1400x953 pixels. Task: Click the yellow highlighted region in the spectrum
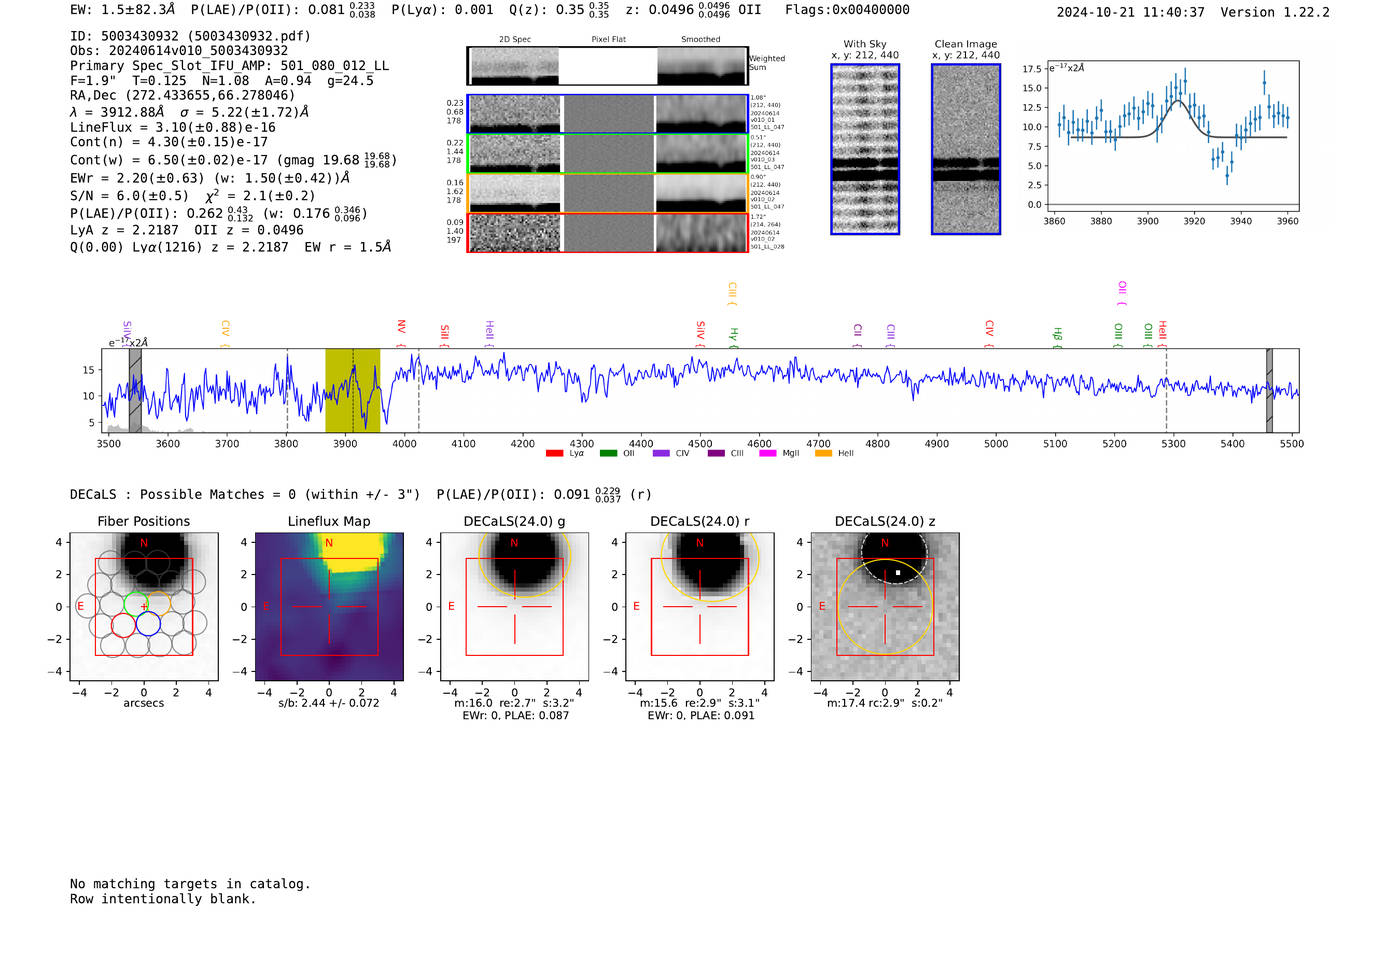352,391
